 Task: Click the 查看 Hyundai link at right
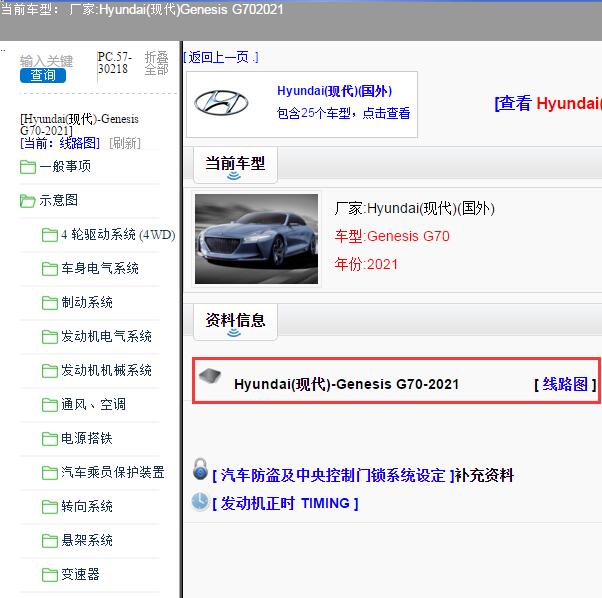(x=548, y=103)
